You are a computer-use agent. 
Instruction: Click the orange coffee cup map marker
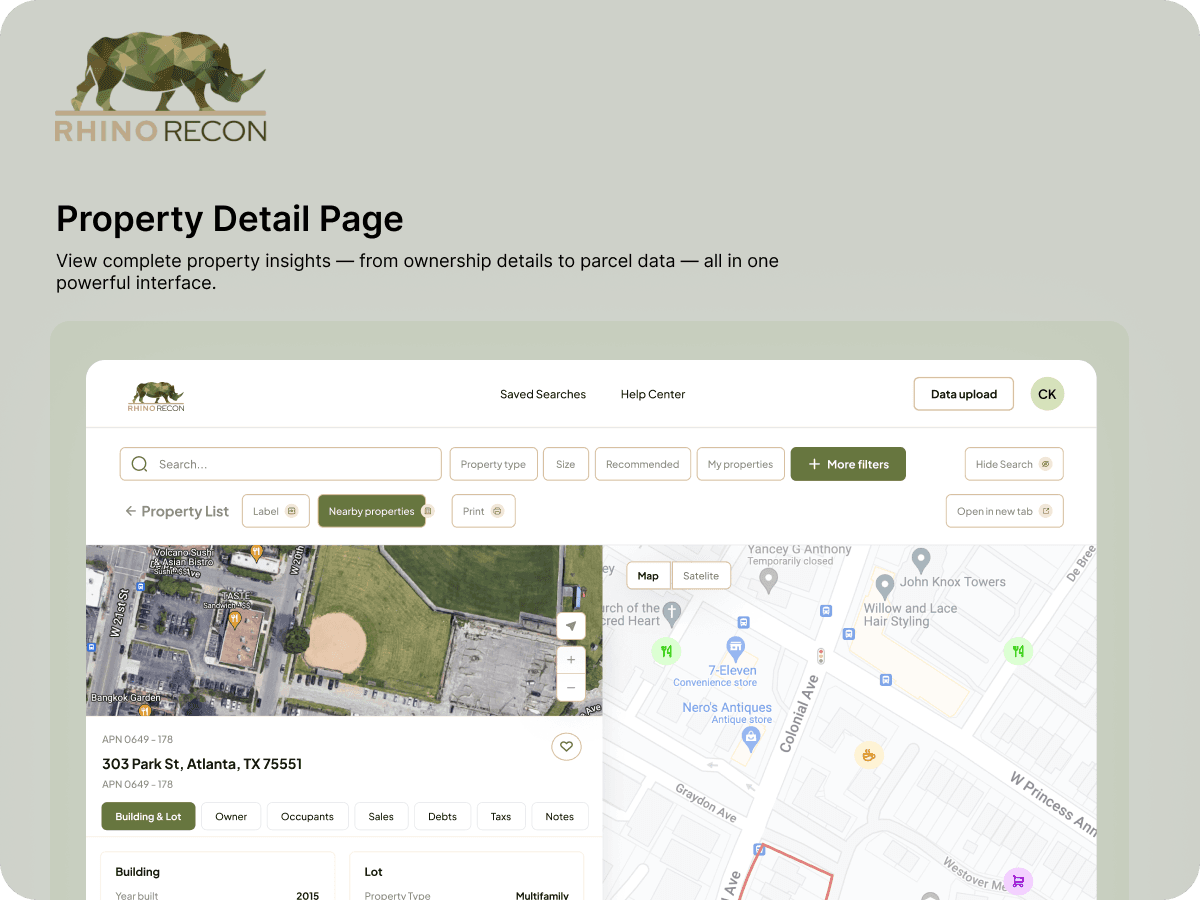[868, 755]
